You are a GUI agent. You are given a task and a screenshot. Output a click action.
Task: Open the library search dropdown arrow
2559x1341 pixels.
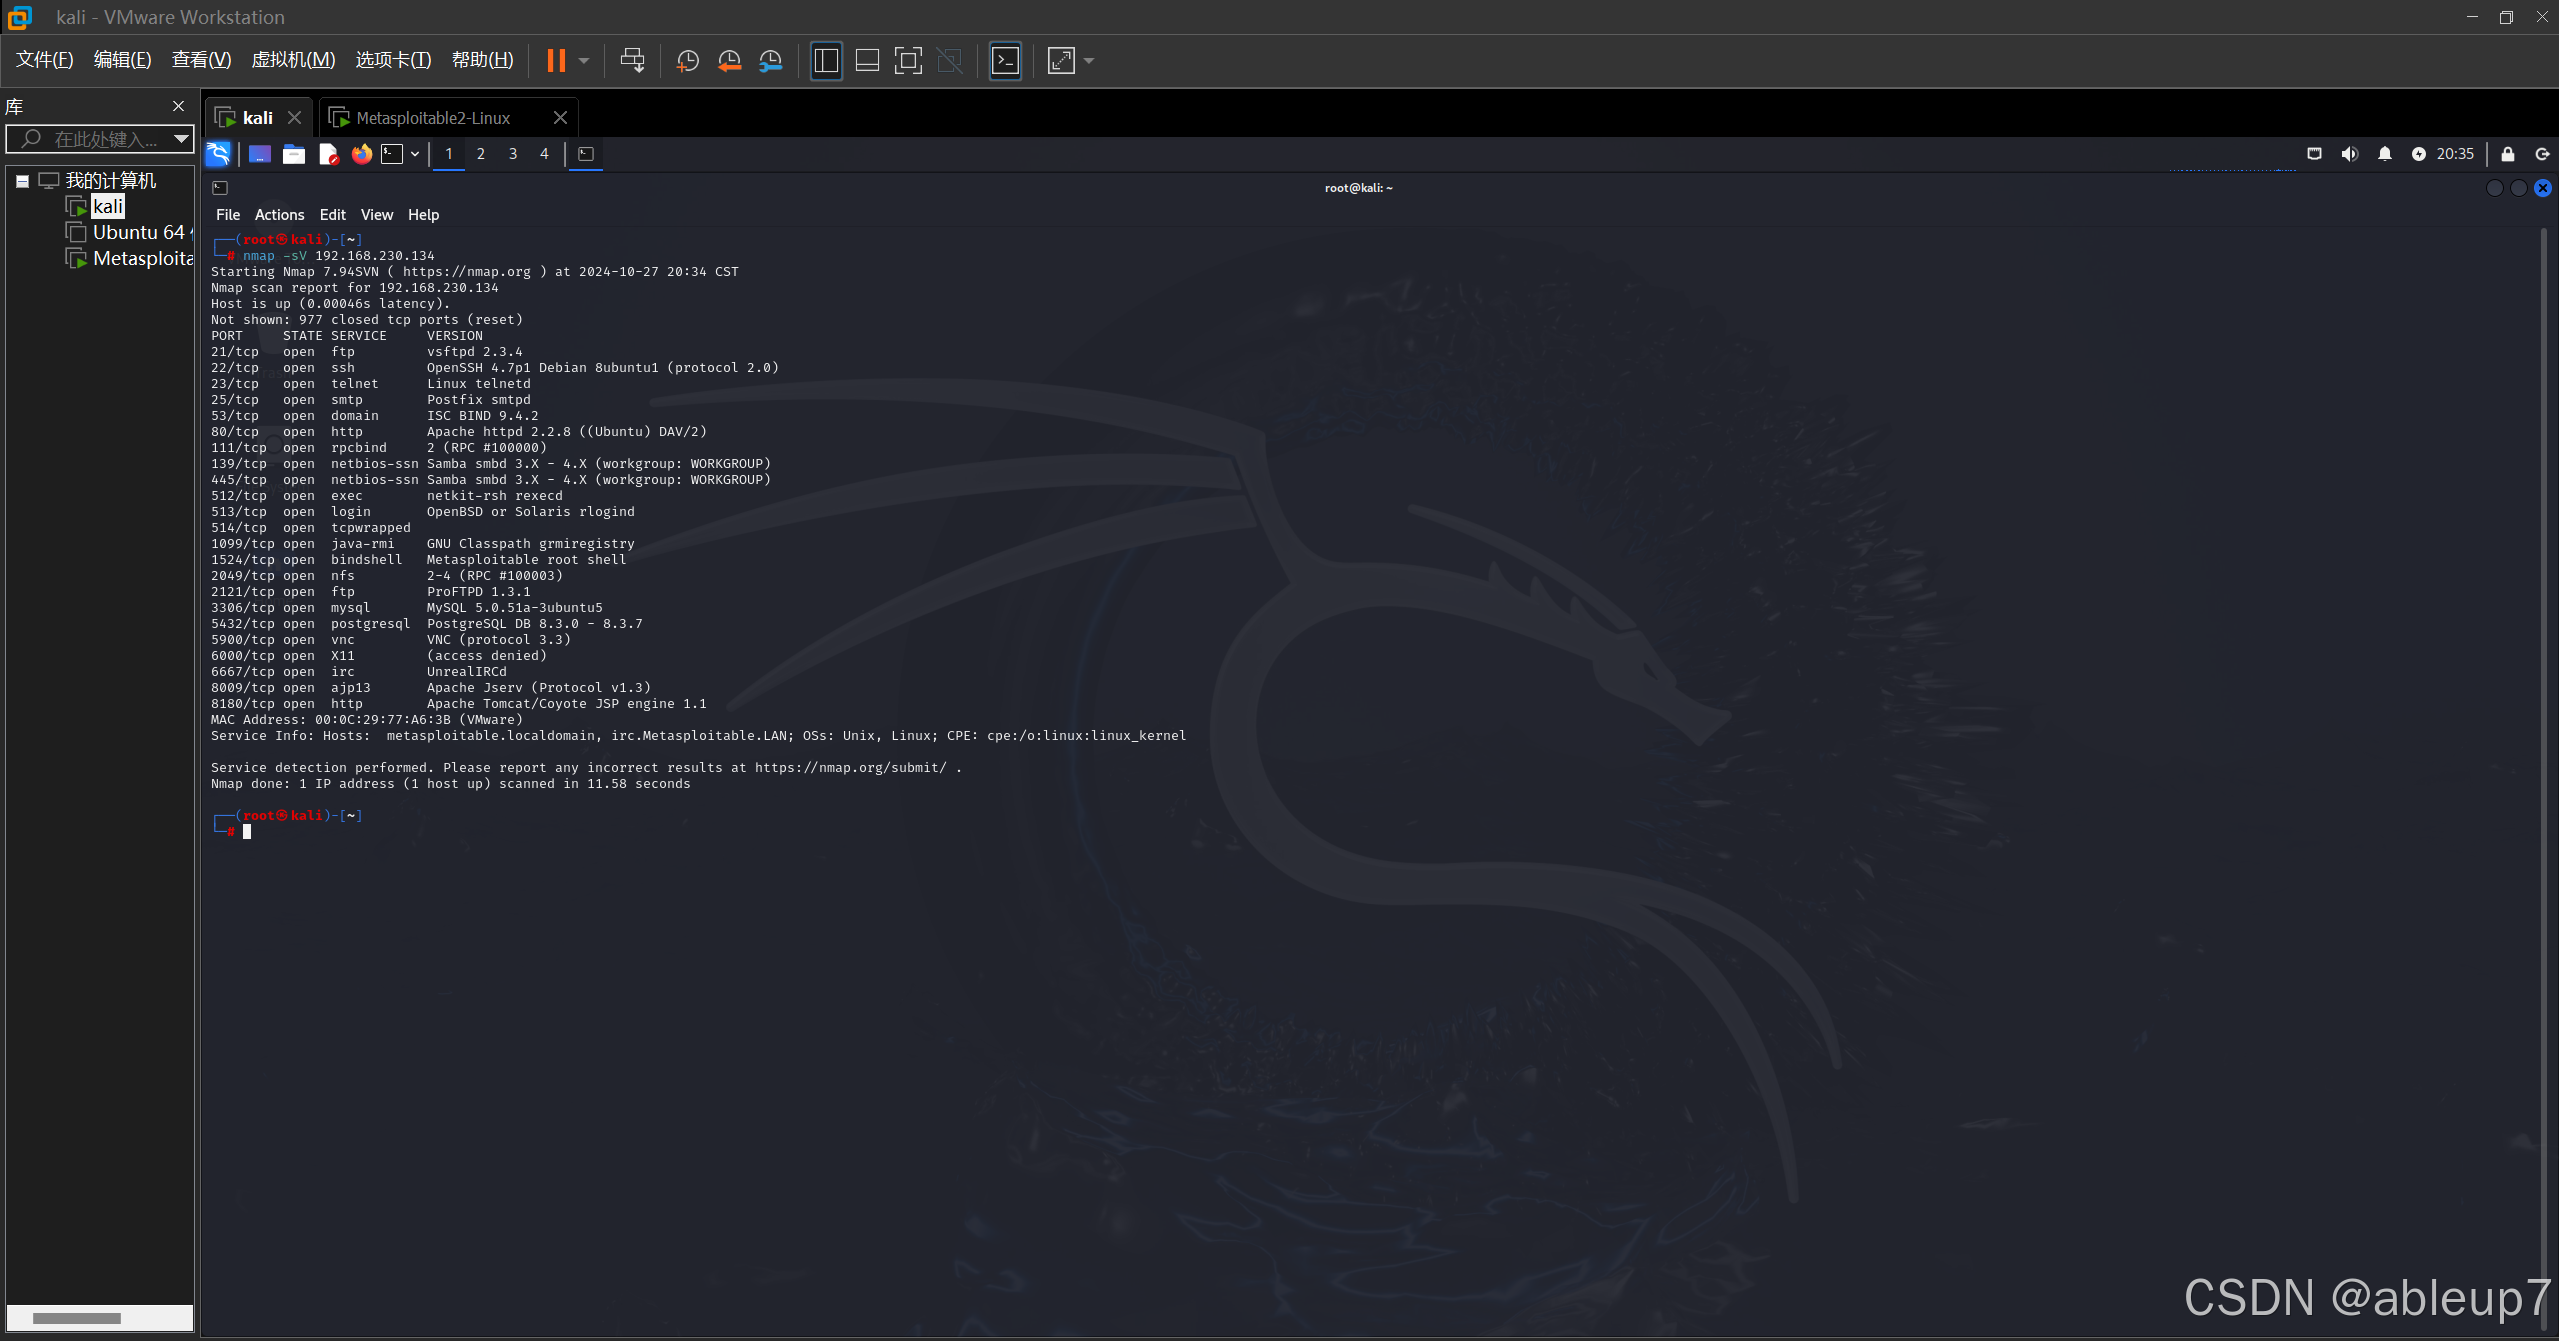pyautogui.click(x=181, y=139)
